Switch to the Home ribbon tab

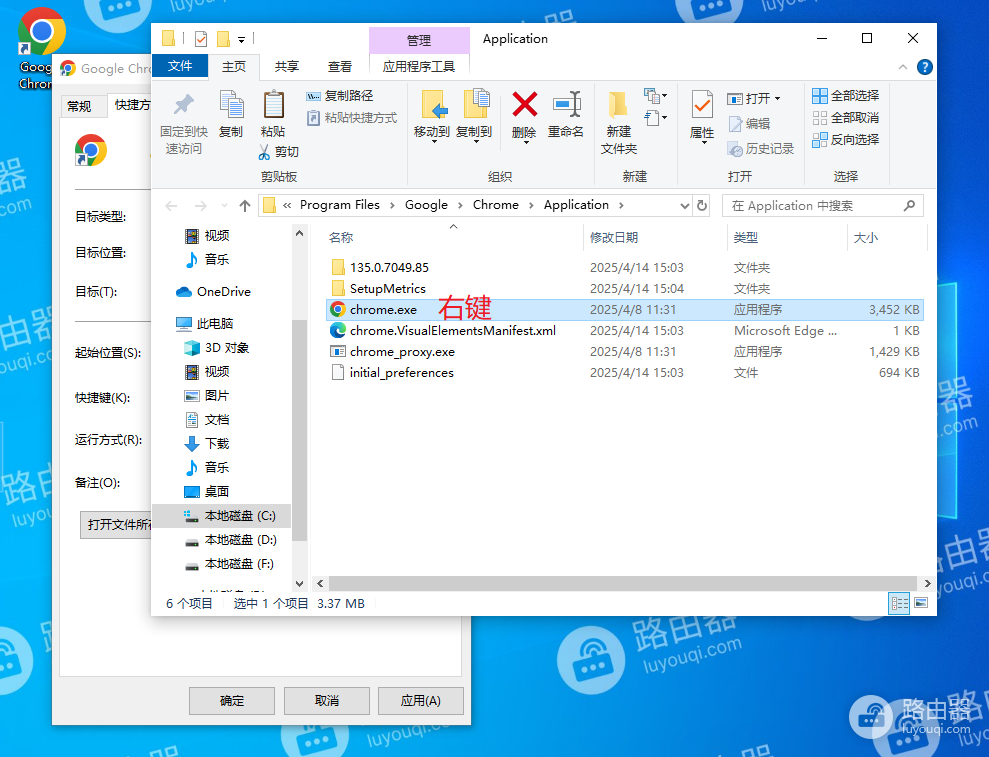point(234,66)
